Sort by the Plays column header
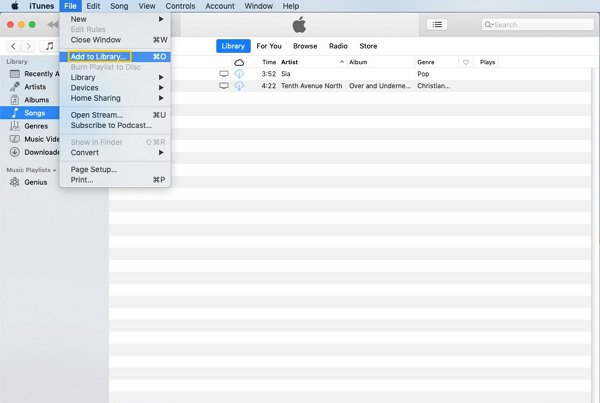This screenshot has width=600, height=403. coord(488,62)
